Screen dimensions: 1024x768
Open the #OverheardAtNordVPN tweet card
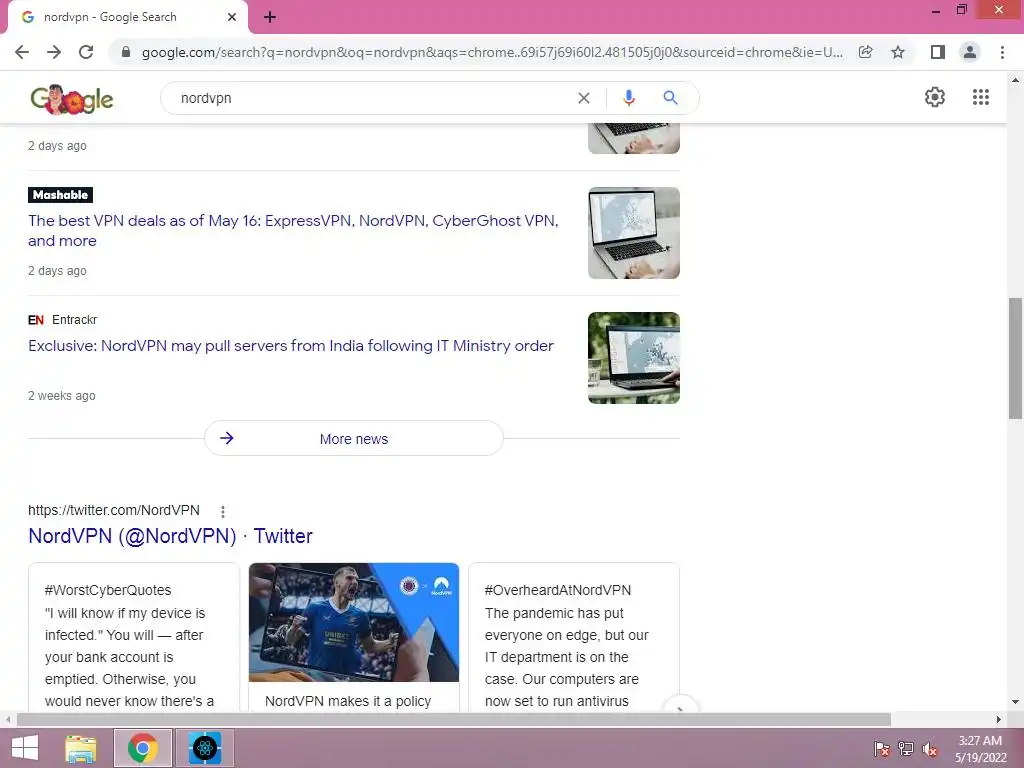pos(574,637)
